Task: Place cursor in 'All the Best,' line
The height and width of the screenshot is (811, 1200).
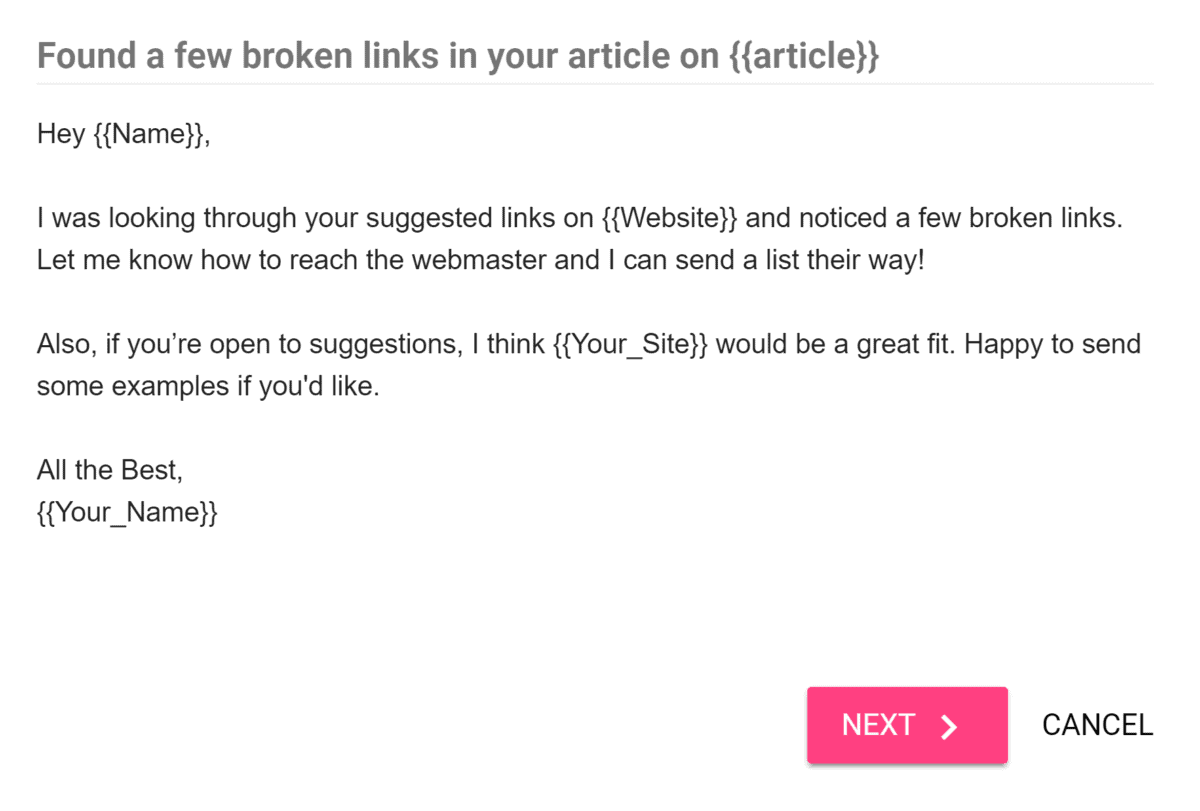Action: (x=110, y=470)
